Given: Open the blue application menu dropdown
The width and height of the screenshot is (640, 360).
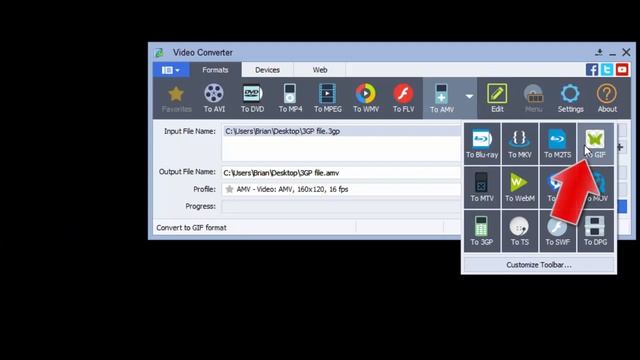Looking at the screenshot, I should [171, 70].
